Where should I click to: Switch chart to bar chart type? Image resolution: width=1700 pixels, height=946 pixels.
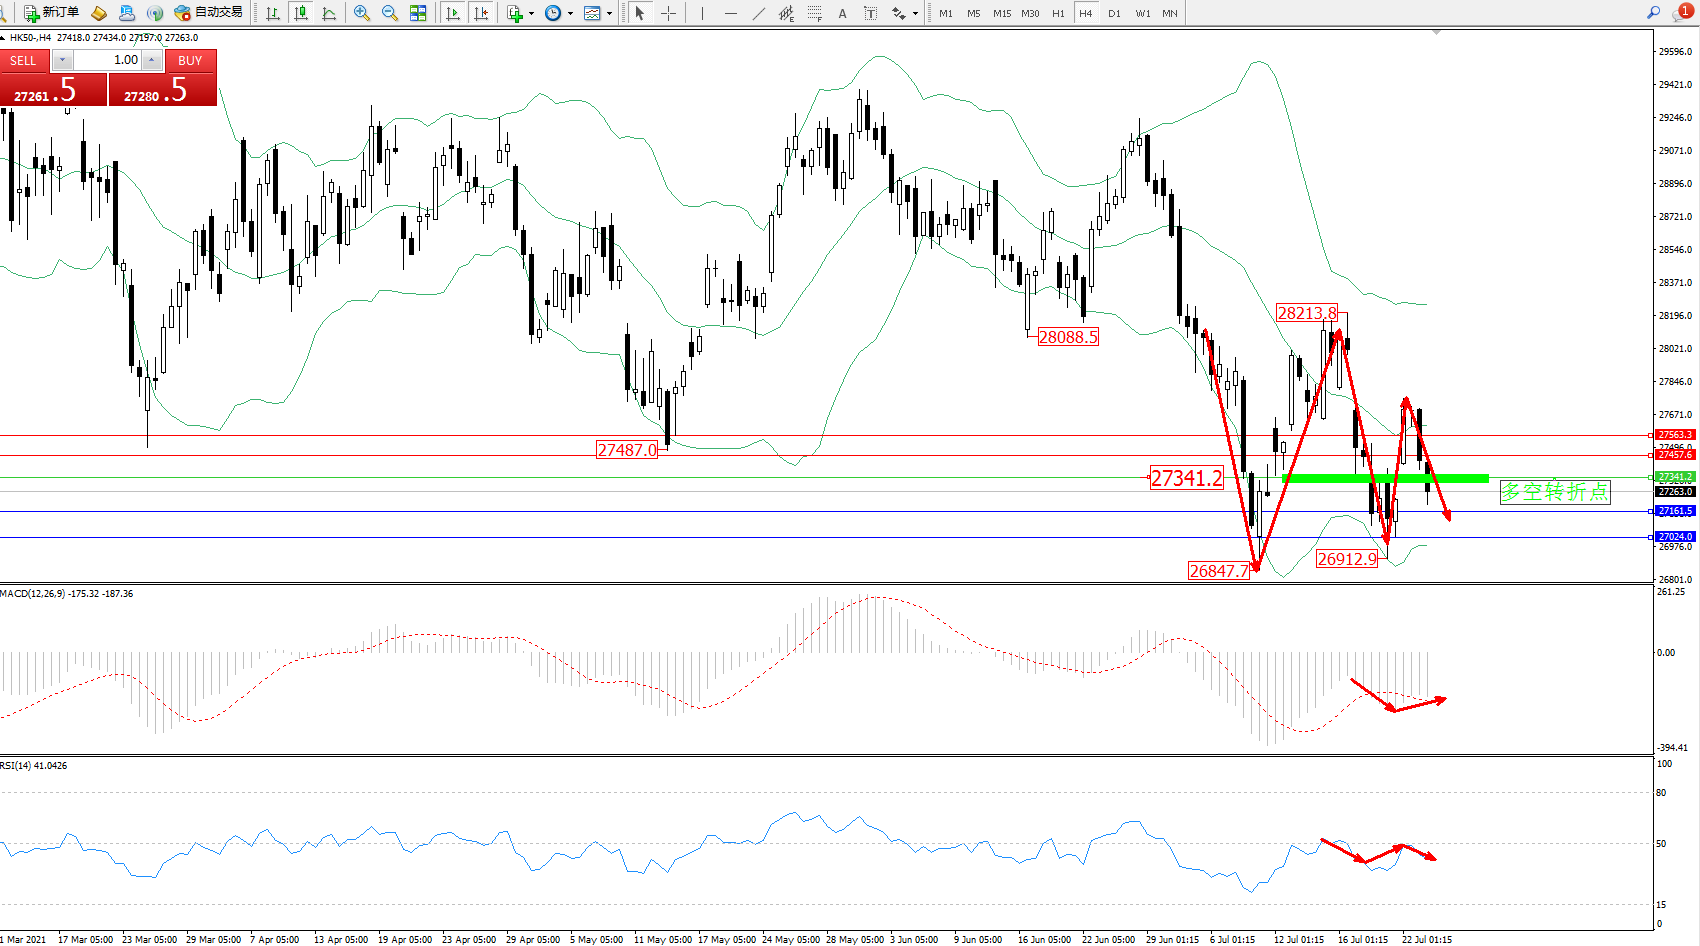point(273,13)
